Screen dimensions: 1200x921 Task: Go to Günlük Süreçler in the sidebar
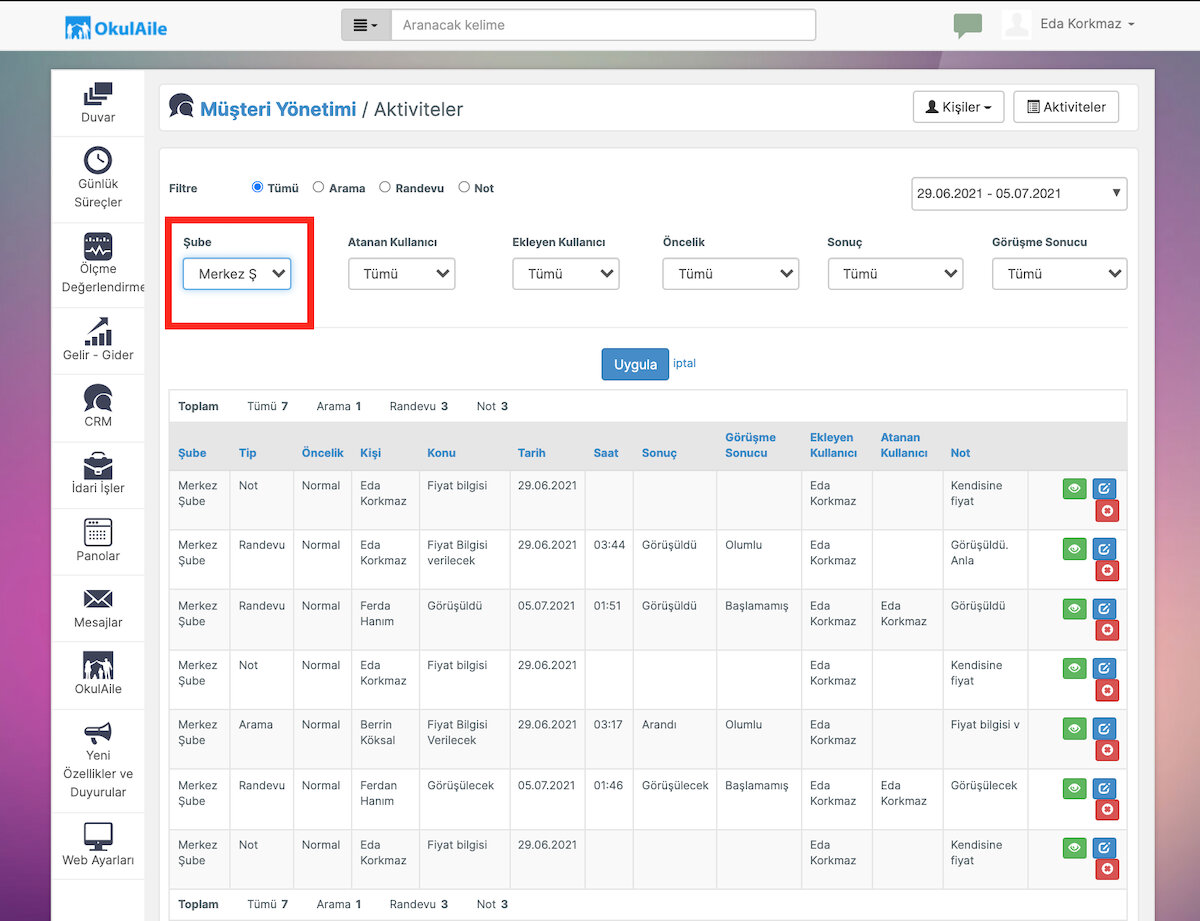coord(98,178)
